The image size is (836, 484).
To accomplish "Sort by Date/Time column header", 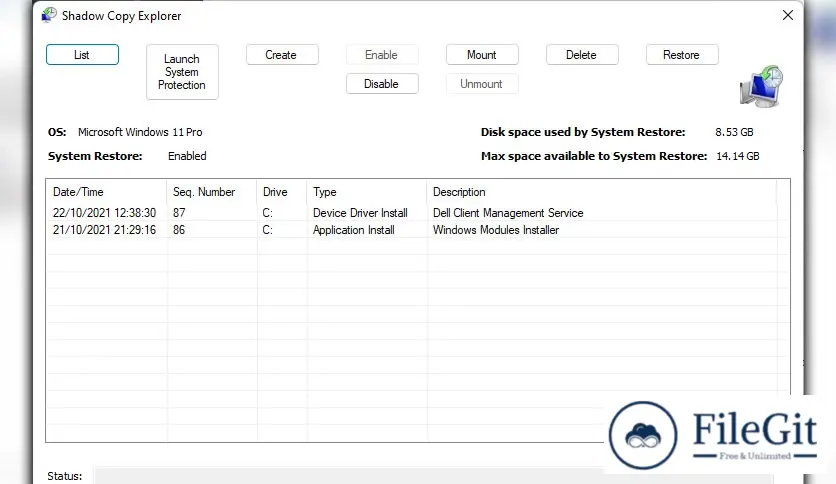I will 107,192.
